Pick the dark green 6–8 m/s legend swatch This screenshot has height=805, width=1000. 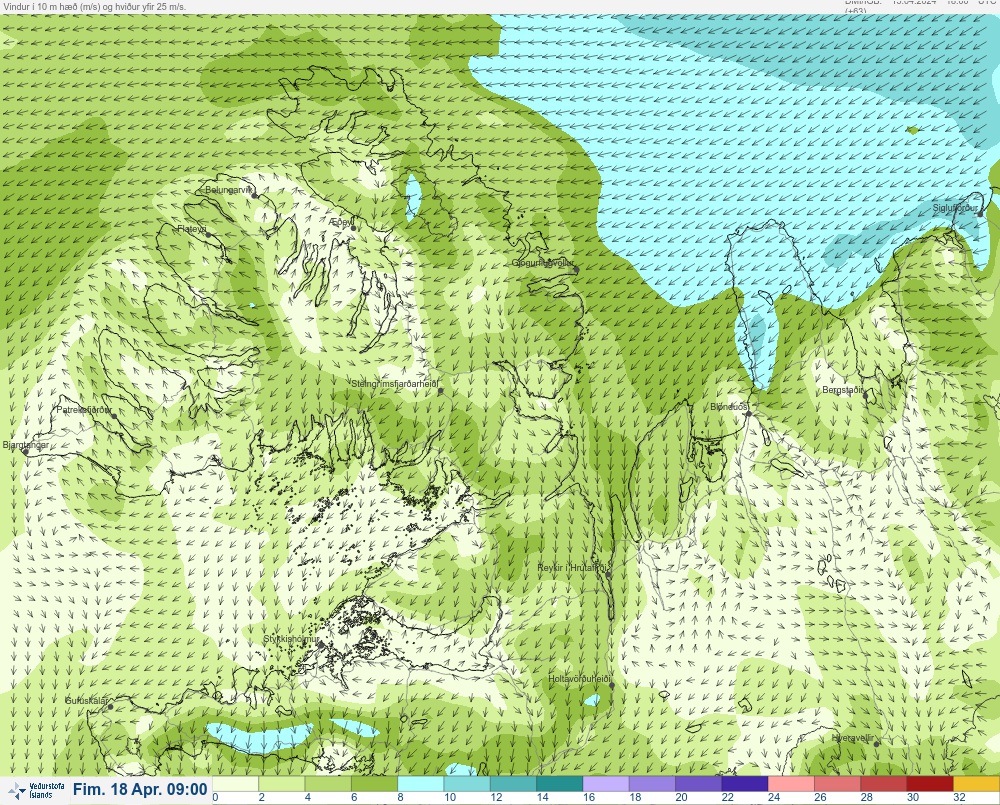pos(374,783)
